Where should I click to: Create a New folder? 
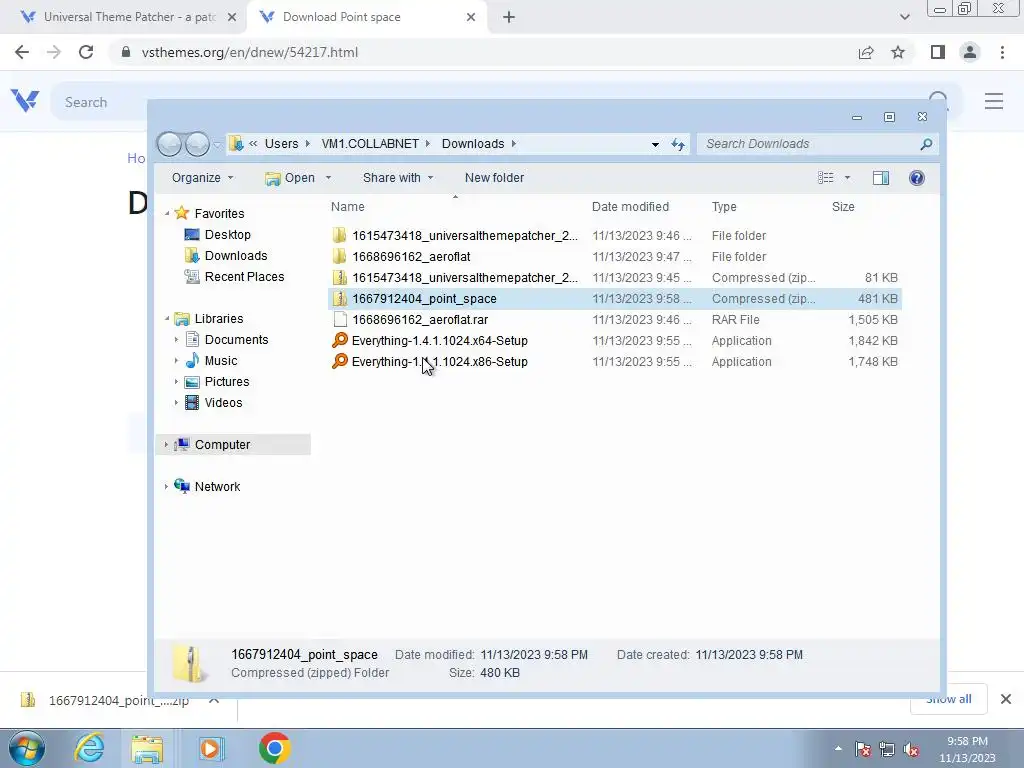pyautogui.click(x=494, y=178)
